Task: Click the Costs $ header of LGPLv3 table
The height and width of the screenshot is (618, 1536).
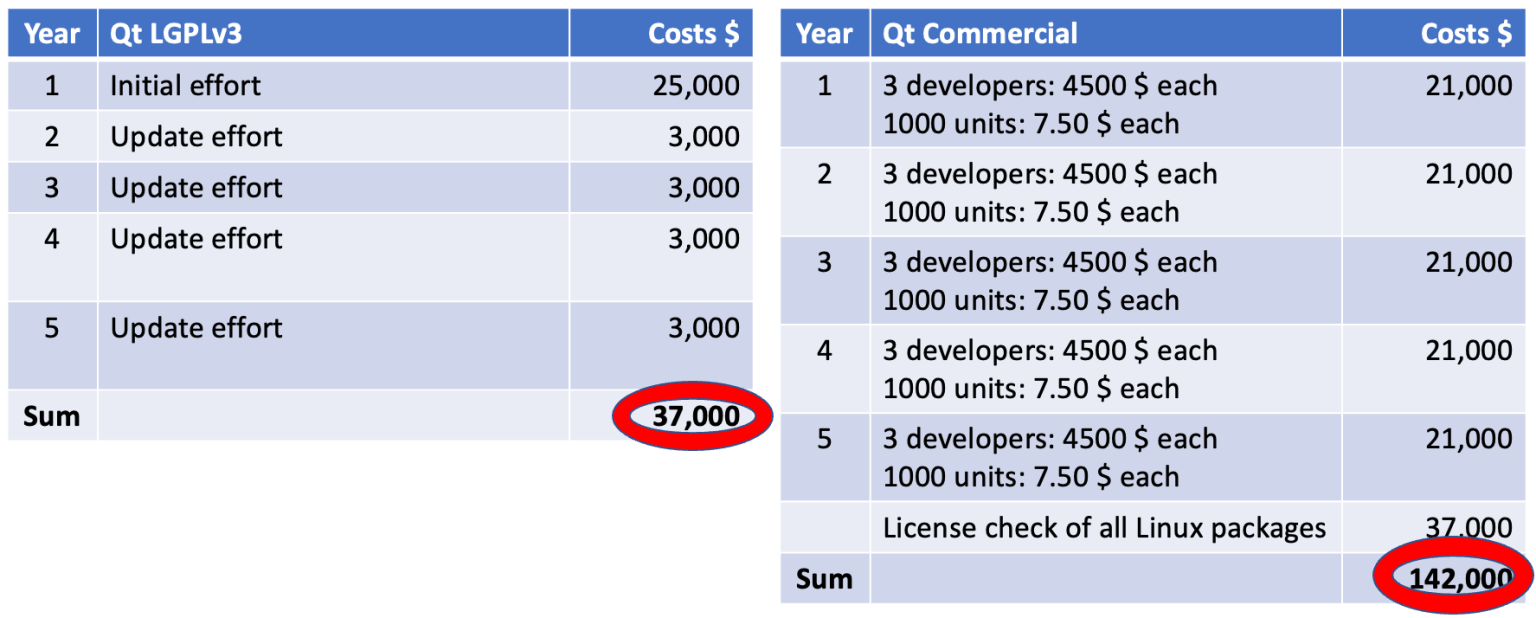Action: (693, 34)
